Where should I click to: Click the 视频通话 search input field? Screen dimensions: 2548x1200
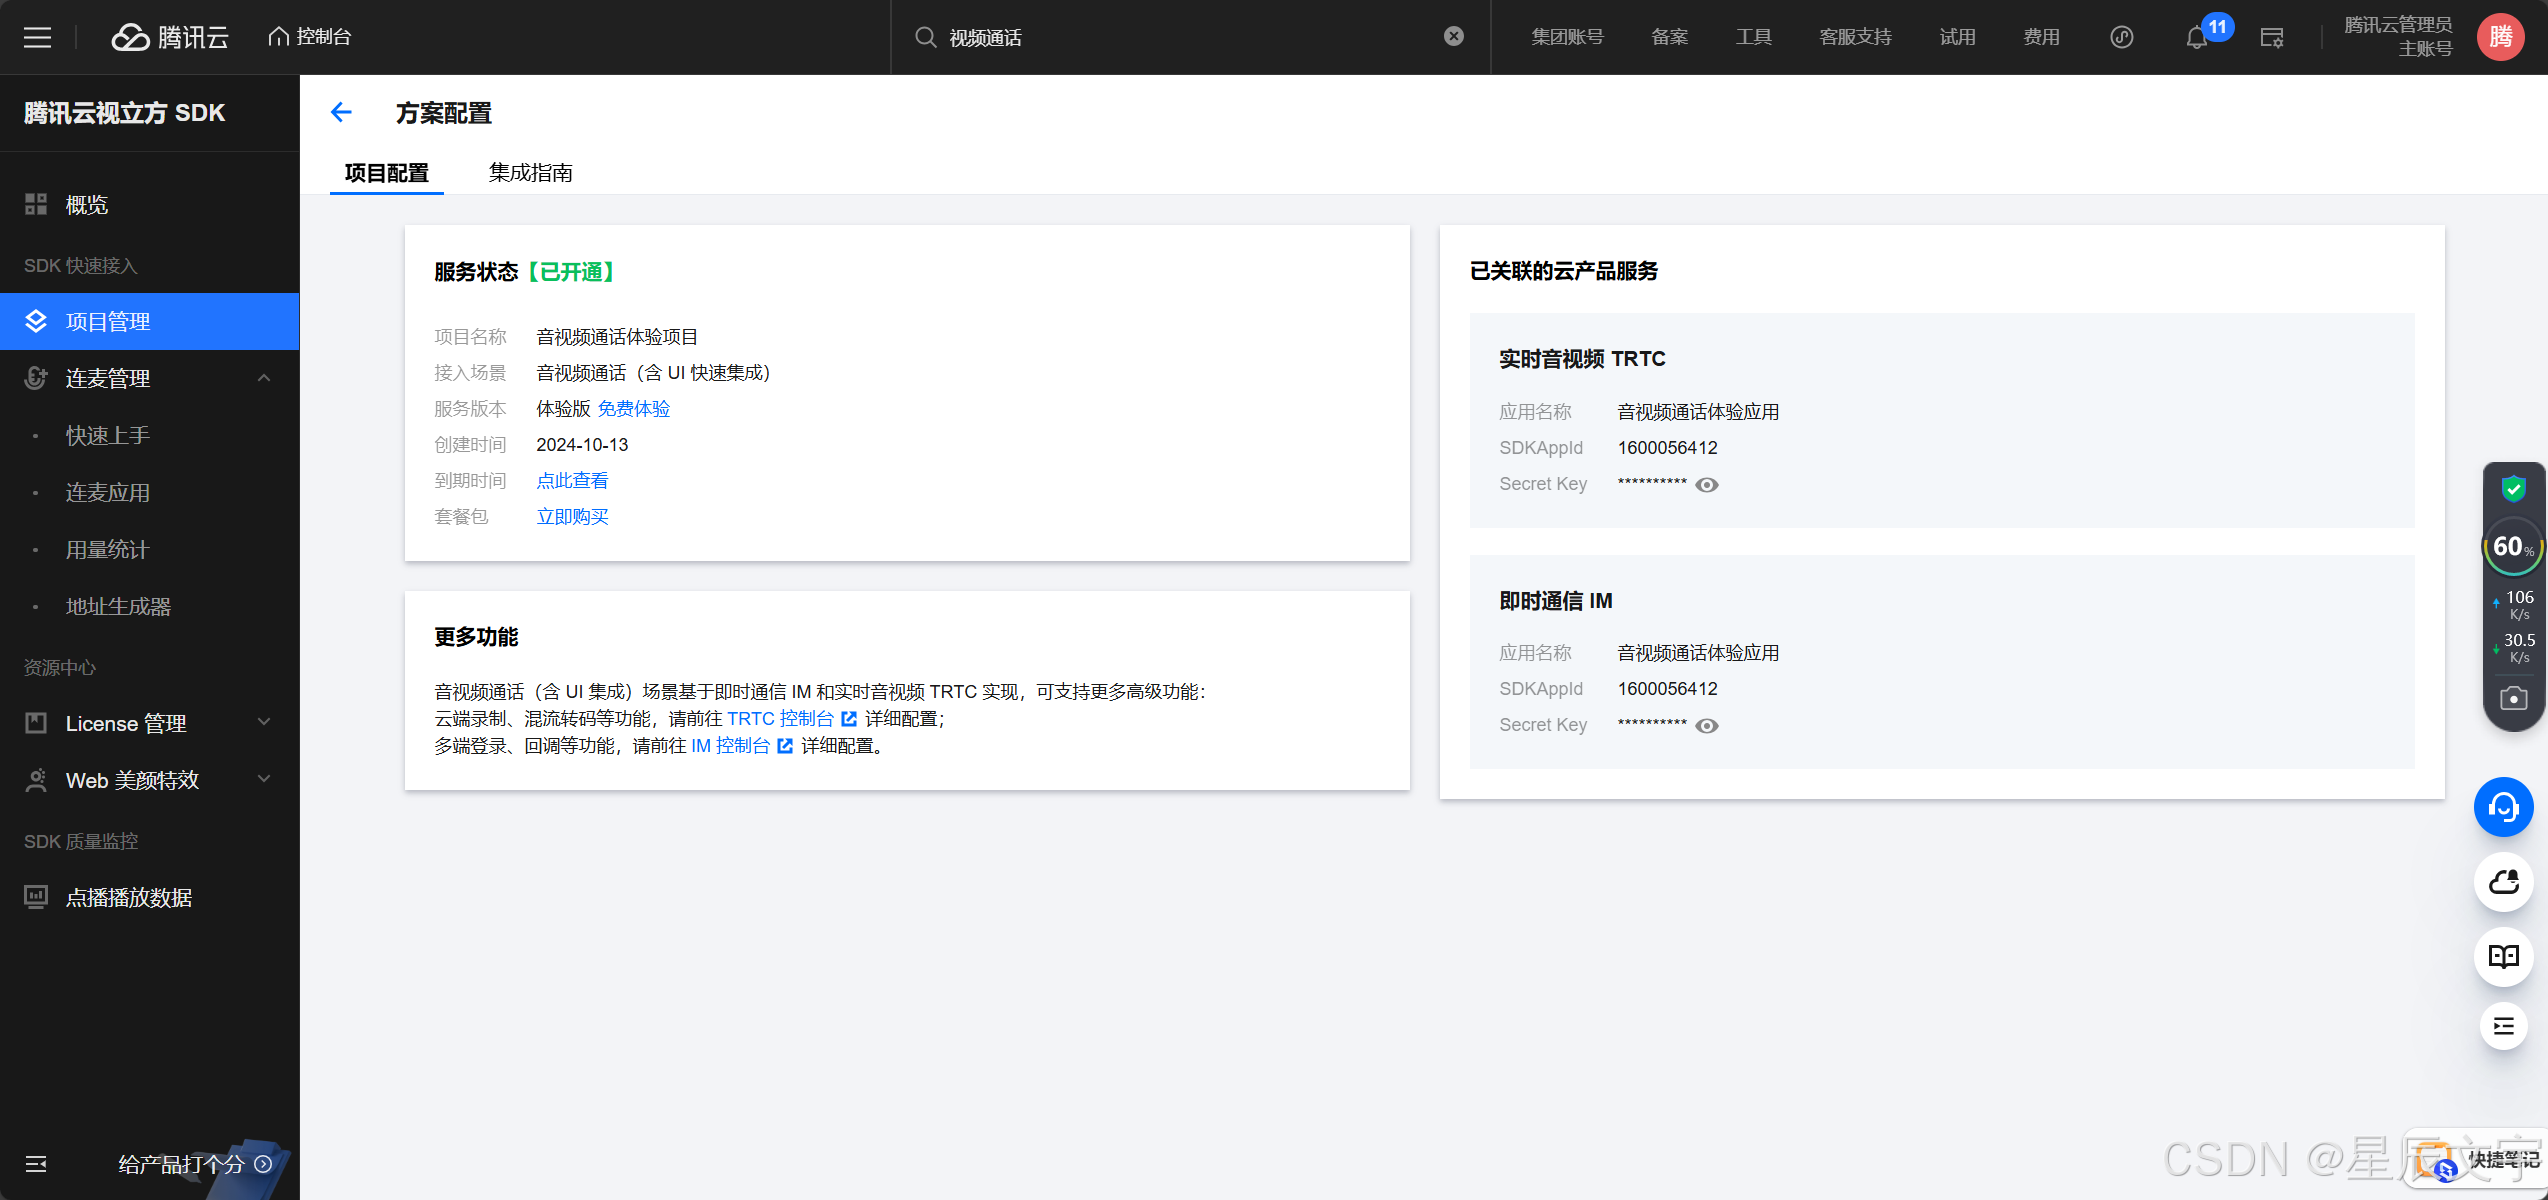tap(1180, 37)
